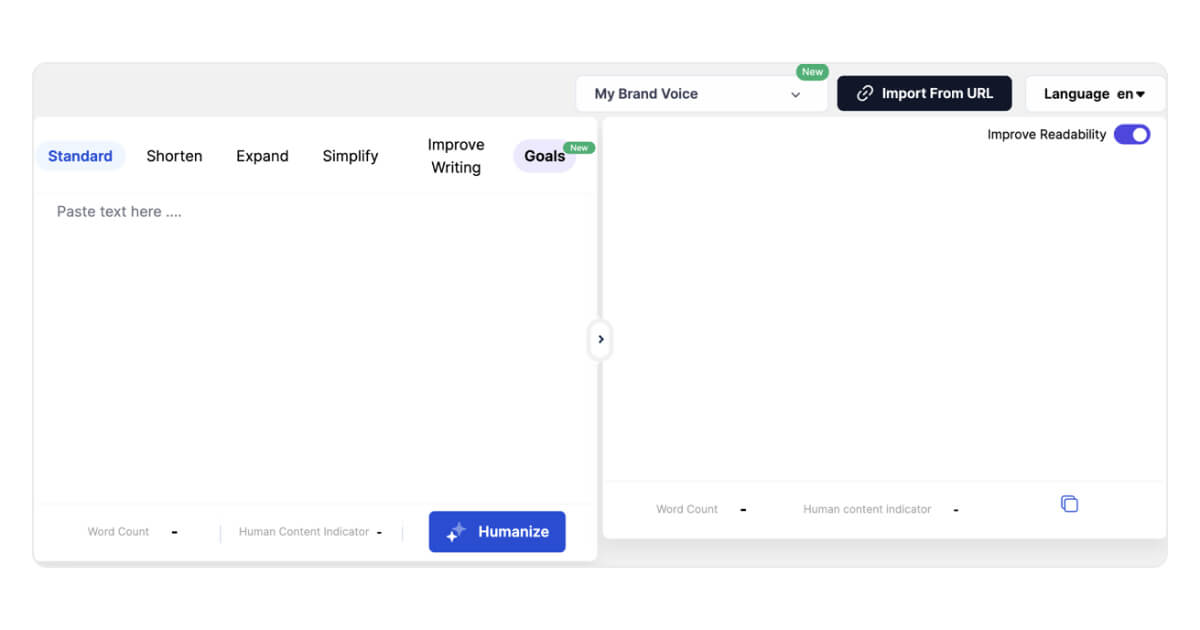1200x630 pixels.
Task: Collapse panel using the center chevron arrow
Action: coord(600,339)
